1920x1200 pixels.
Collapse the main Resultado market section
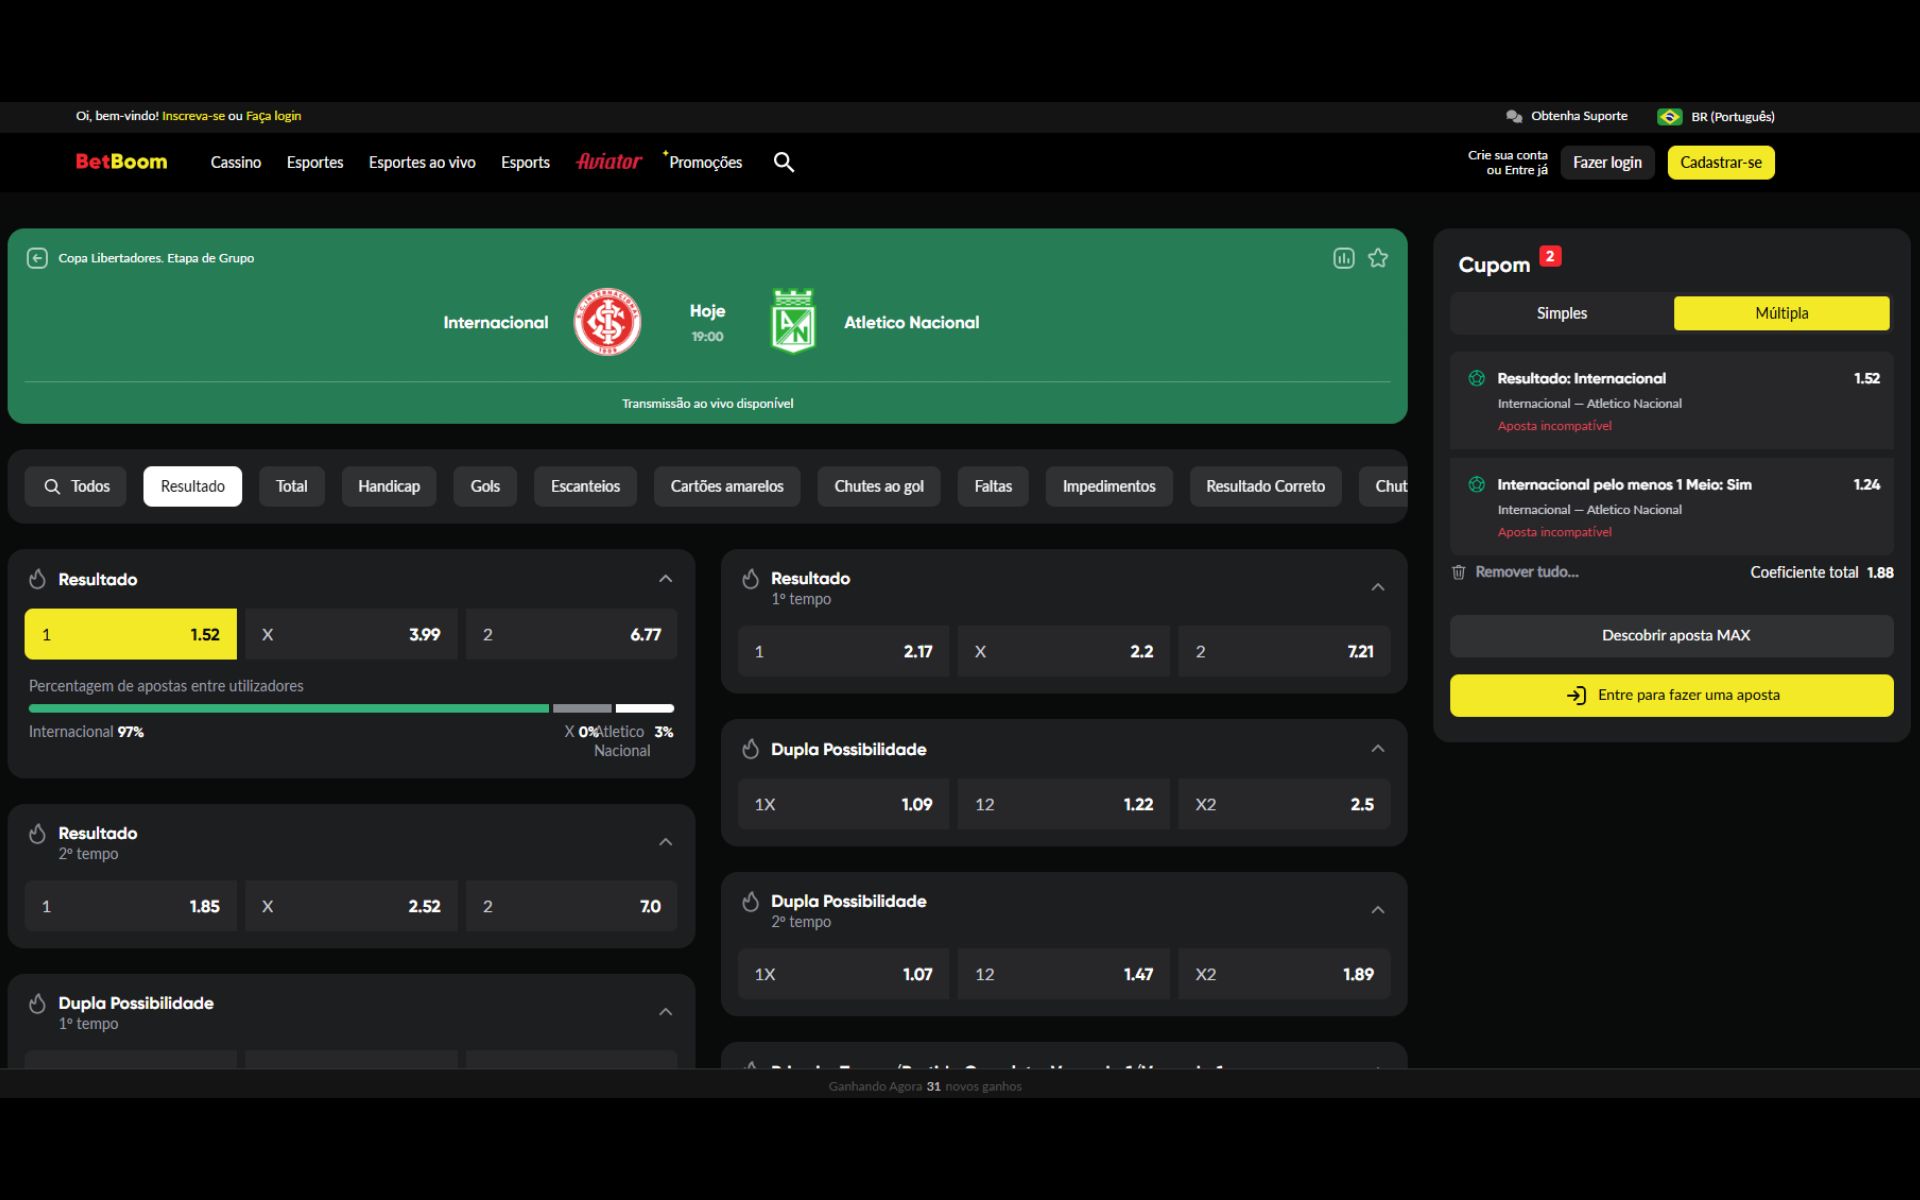click(x=666, y=578)
